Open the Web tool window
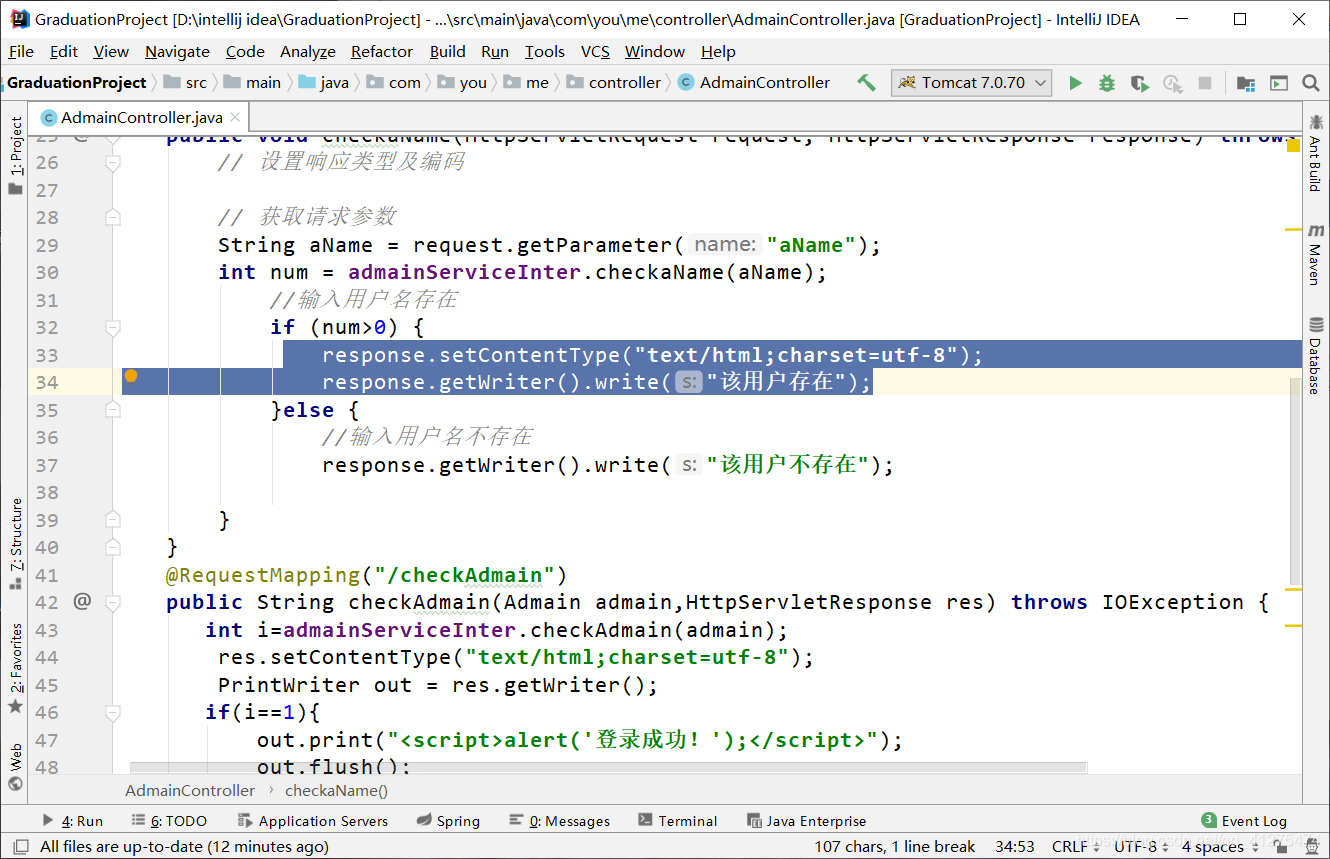 (15, 766)
